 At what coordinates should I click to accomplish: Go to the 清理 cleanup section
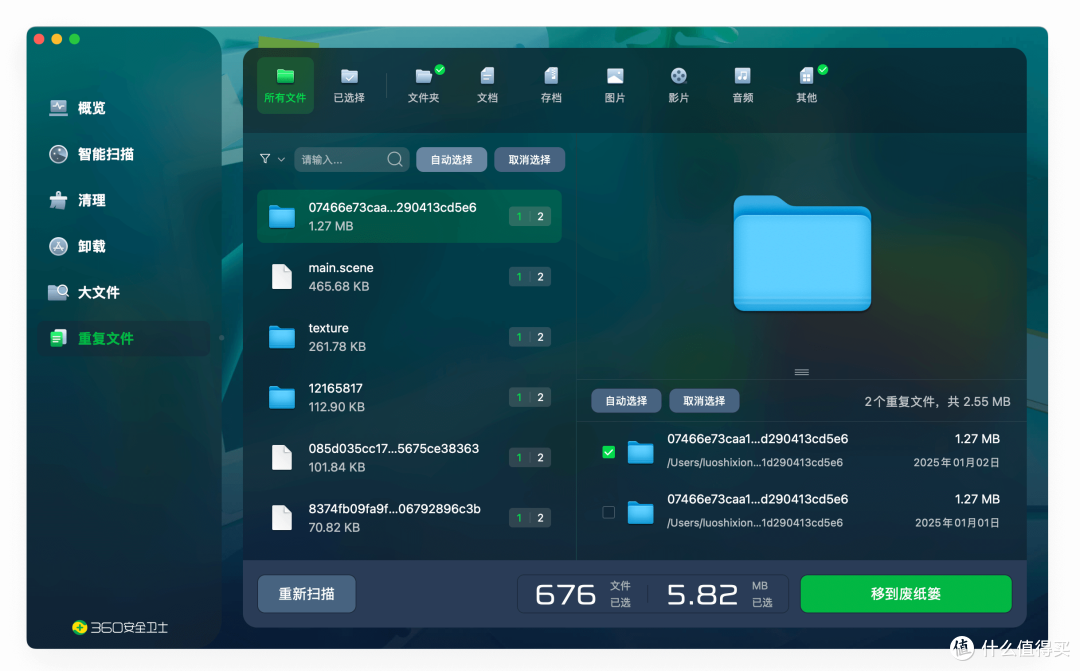click(x=77, y=200)
